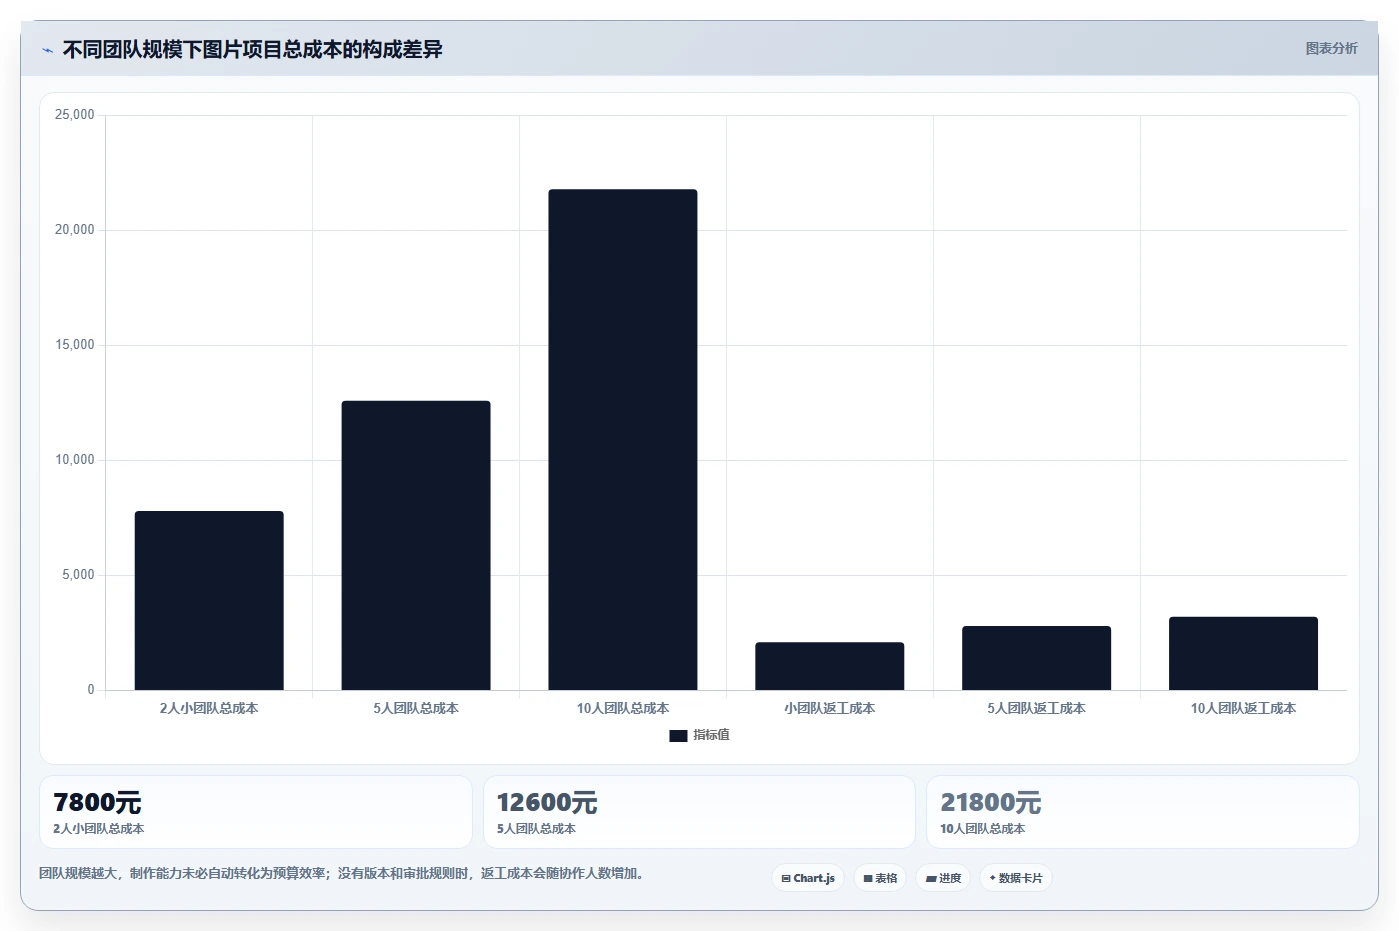Image resolution: width=1399 pixels, height=931 pixels.
Task: Click the 2人小团队总成本 bar
Action: point(209,600)
